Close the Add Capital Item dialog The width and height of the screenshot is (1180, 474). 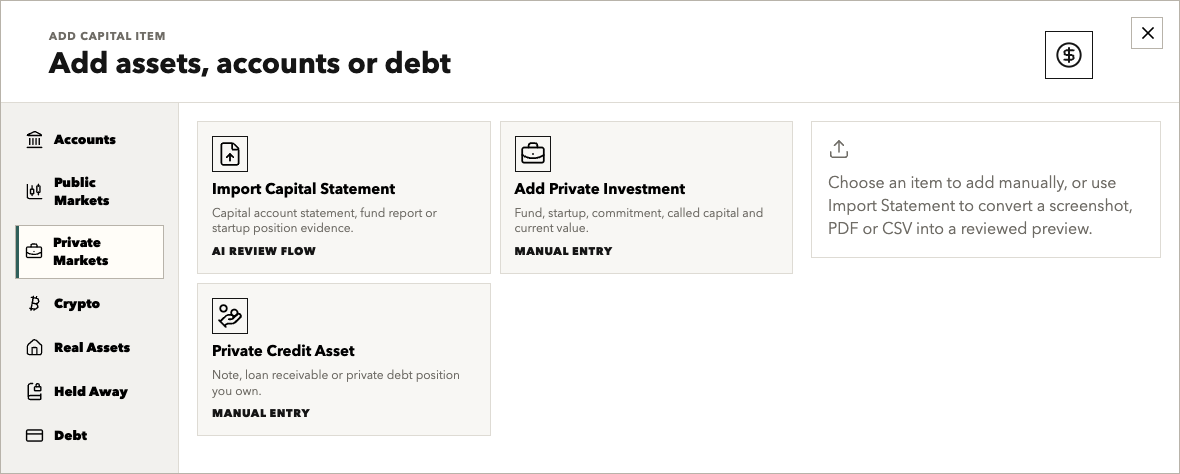1147,33
